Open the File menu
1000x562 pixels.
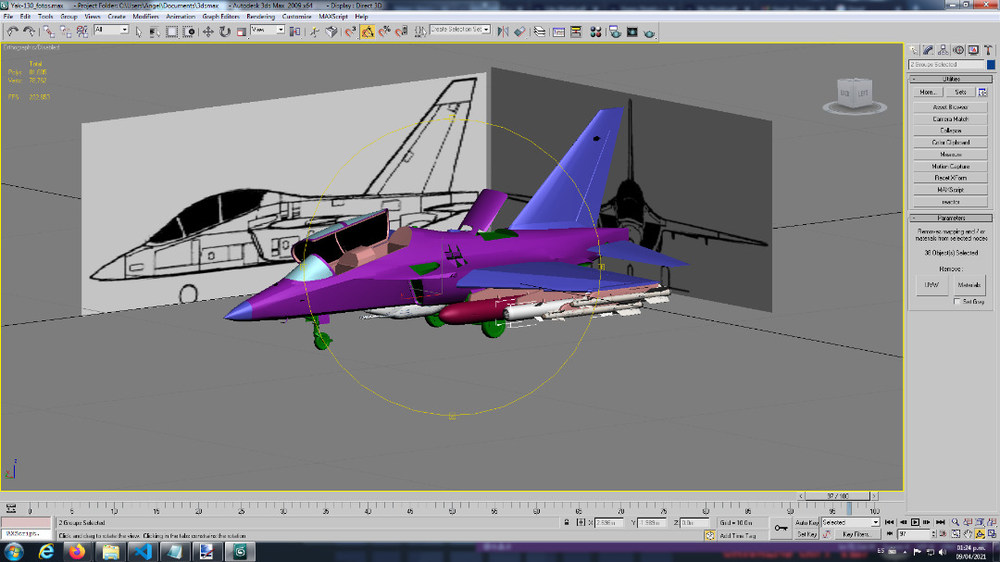[8, 16]
